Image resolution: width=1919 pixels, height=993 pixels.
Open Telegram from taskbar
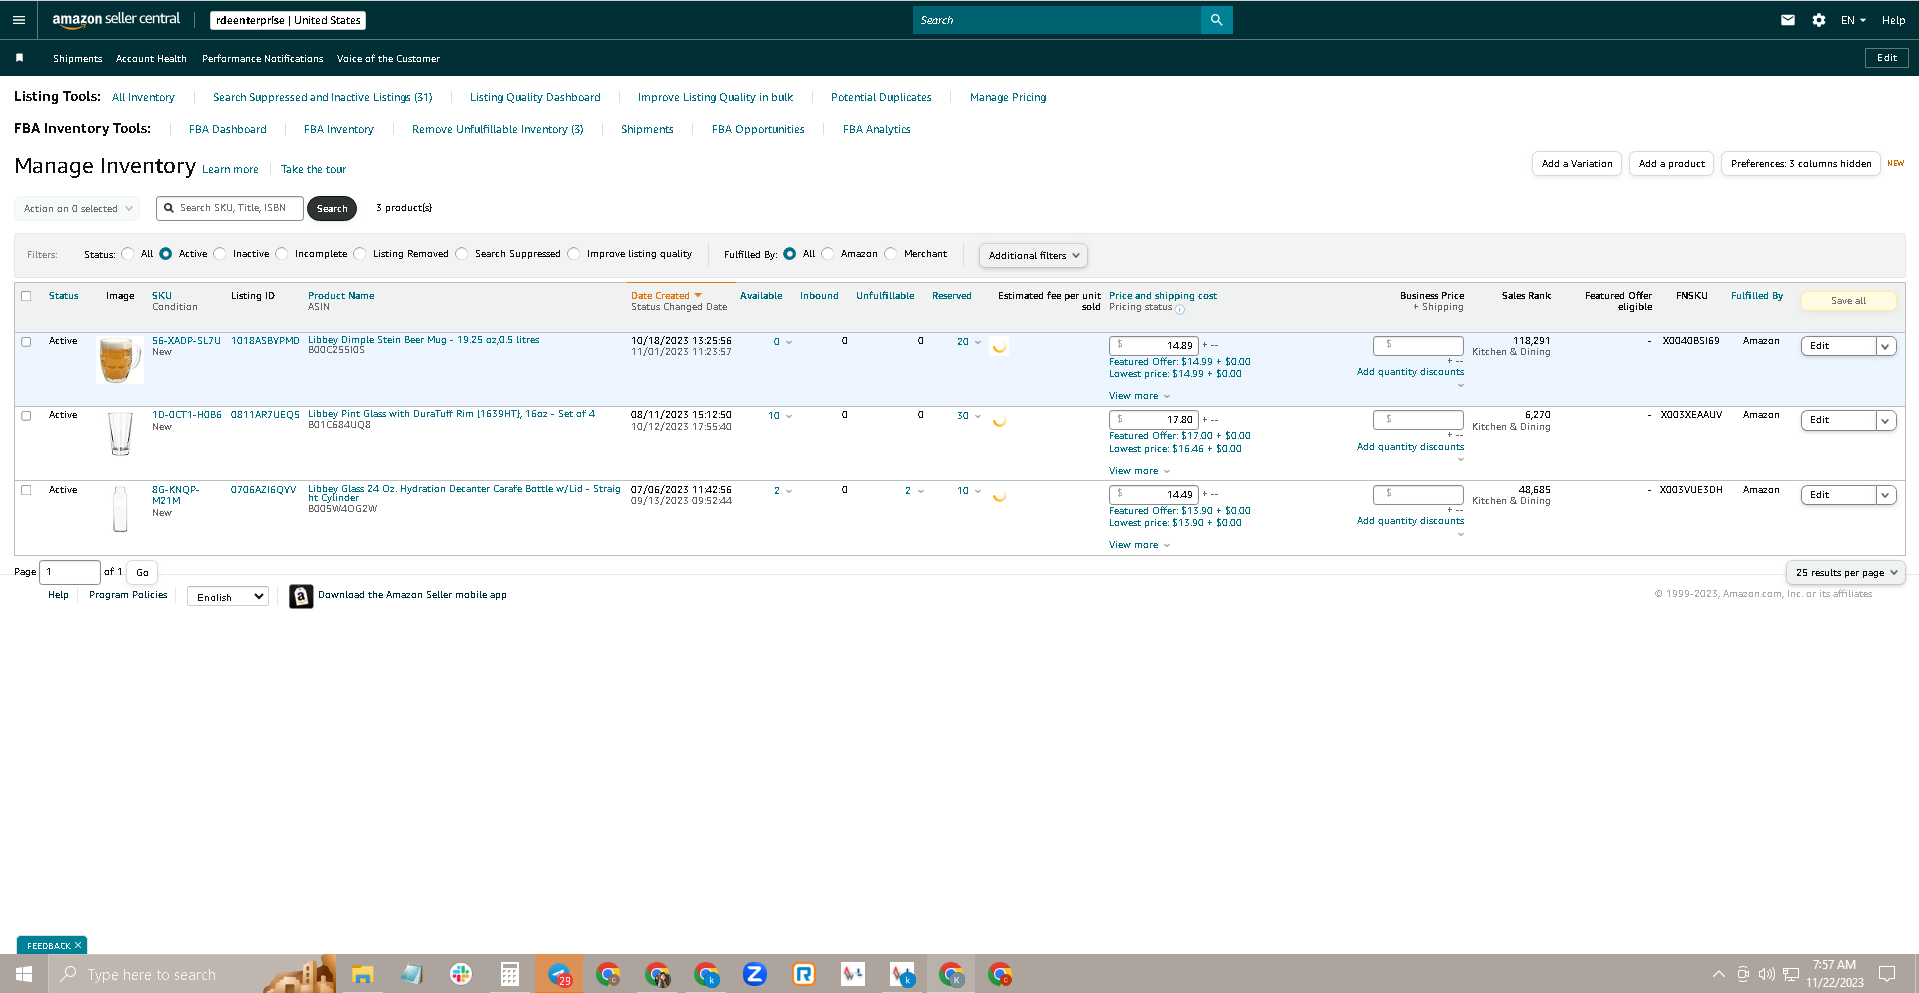coord(559,974)
